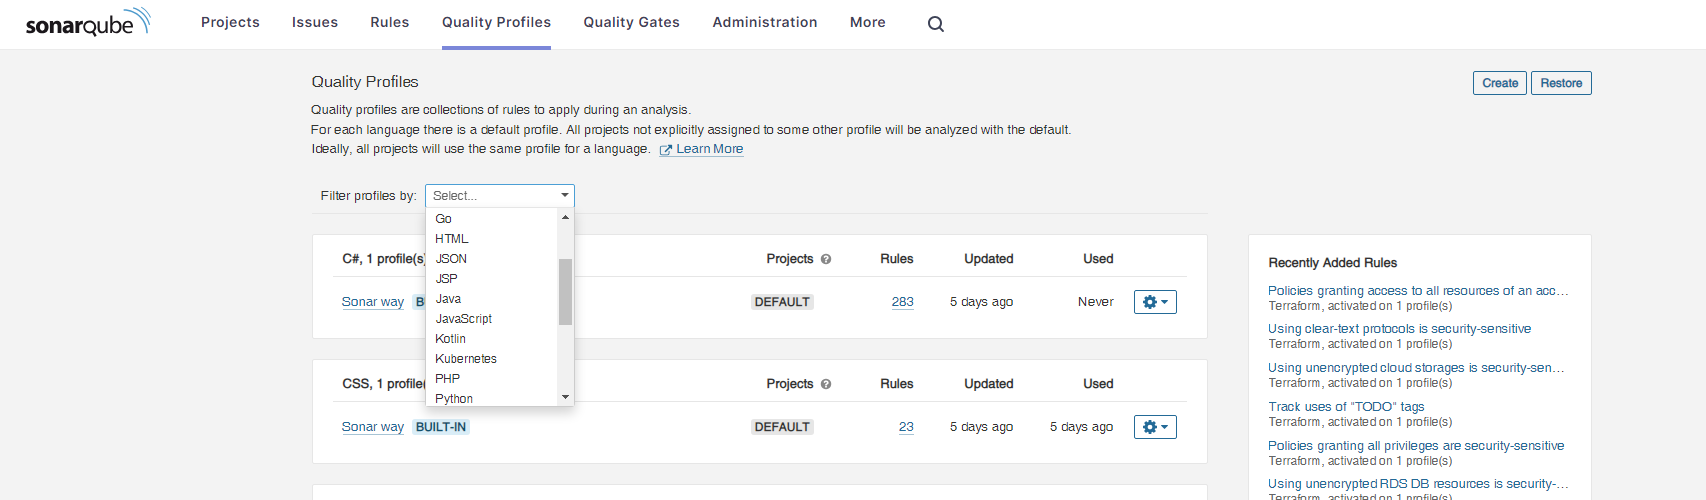Click the CSS profile gear icon

1155,427
